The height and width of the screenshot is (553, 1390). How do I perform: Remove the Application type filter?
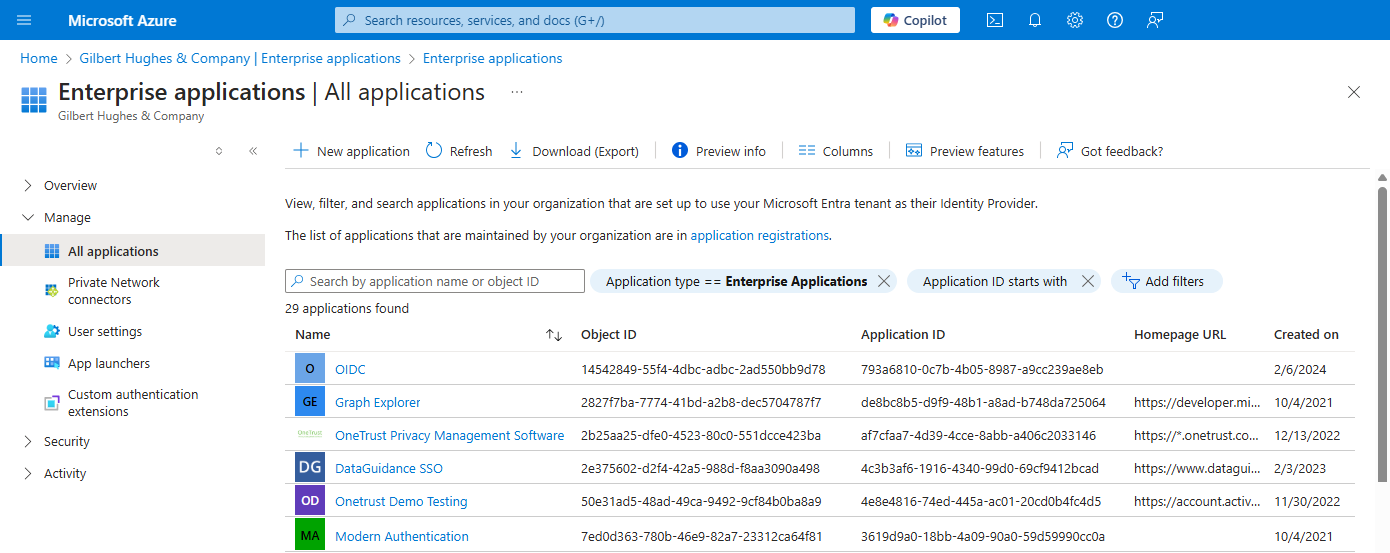[x=883, y=282]
